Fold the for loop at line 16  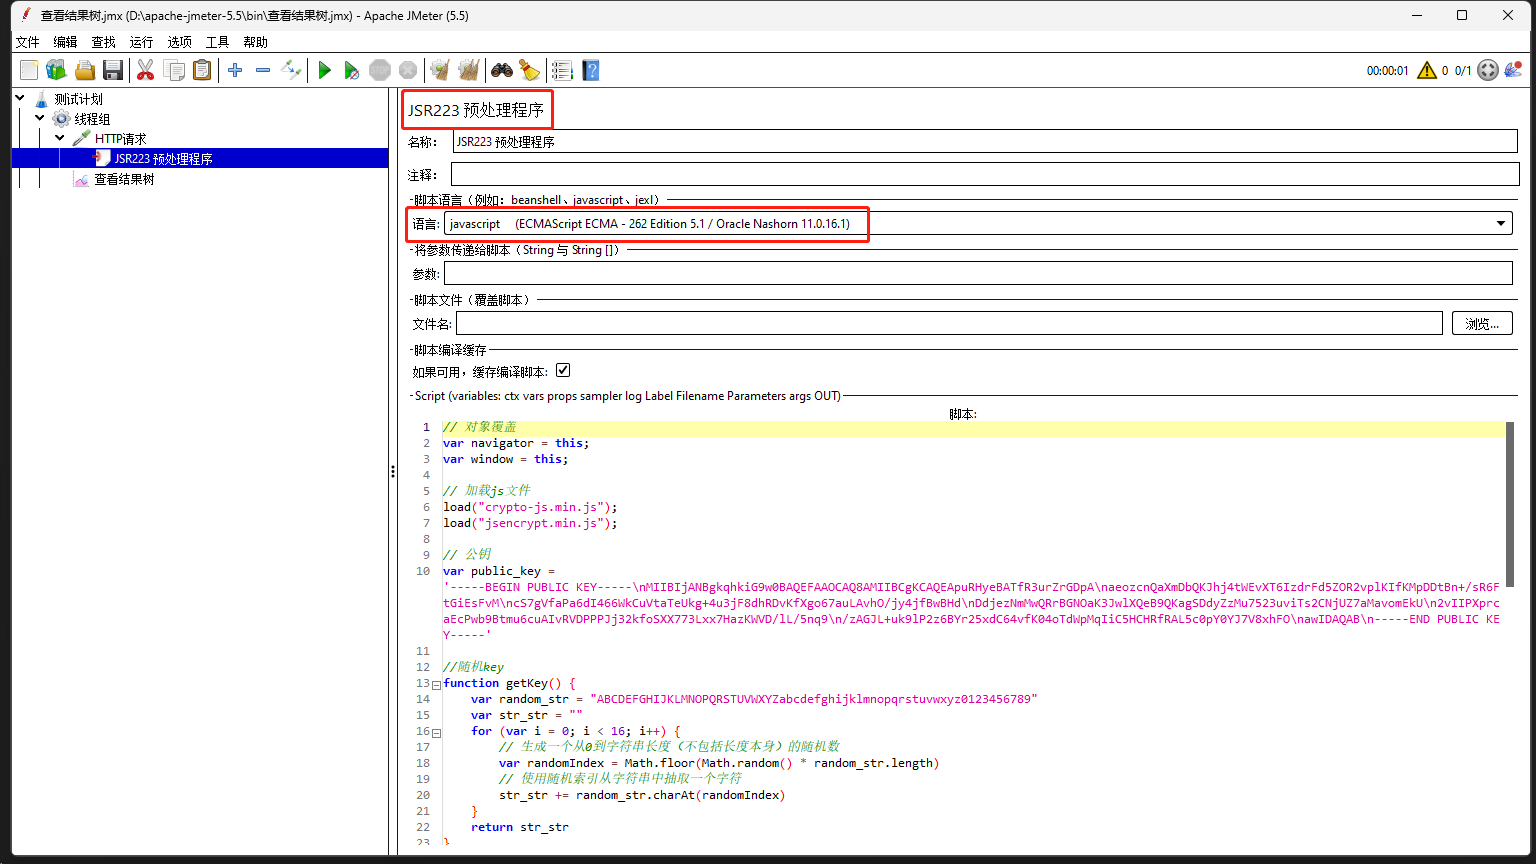436,732
